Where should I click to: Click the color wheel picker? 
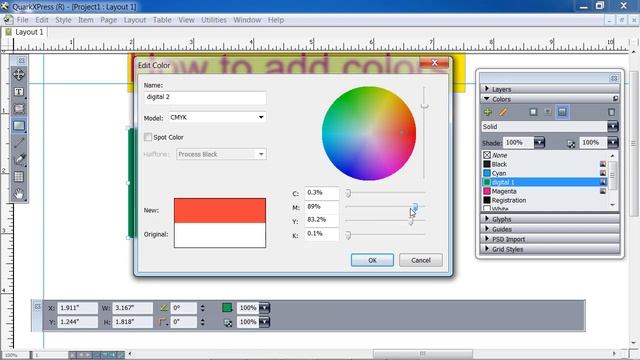(369, 133)
